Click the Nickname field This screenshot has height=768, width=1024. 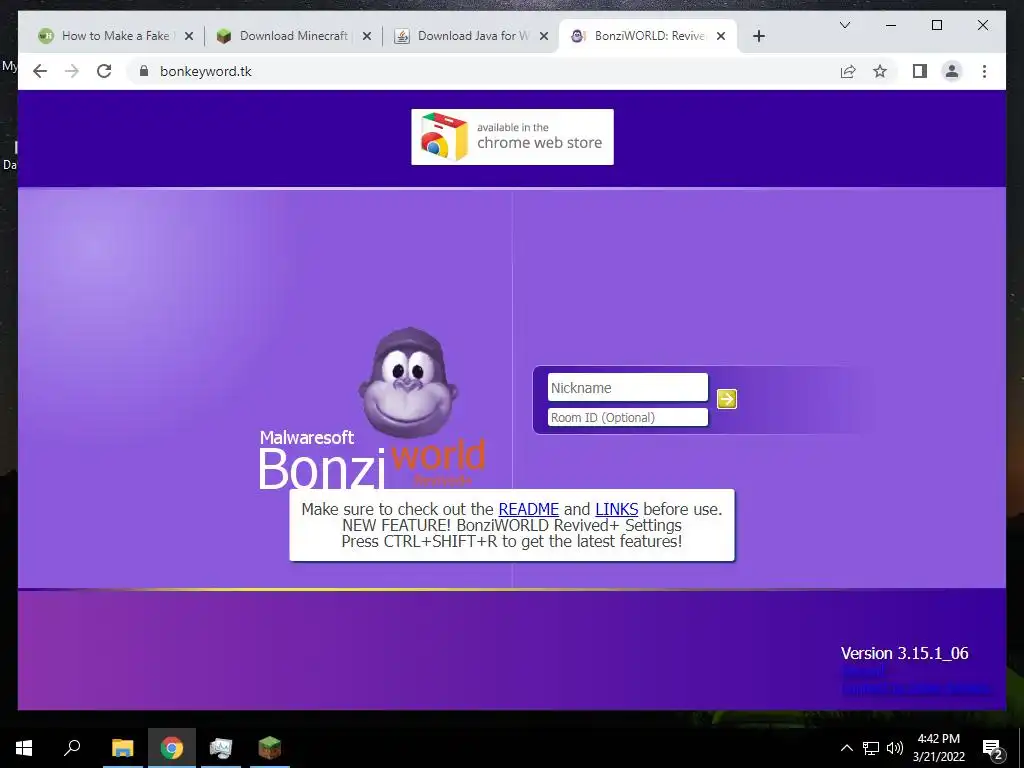click(628, 387)
